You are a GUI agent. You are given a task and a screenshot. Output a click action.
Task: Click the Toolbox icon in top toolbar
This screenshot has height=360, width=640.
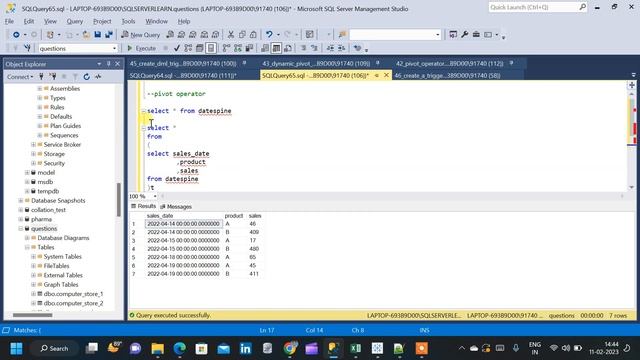click(x=476, y=35)
